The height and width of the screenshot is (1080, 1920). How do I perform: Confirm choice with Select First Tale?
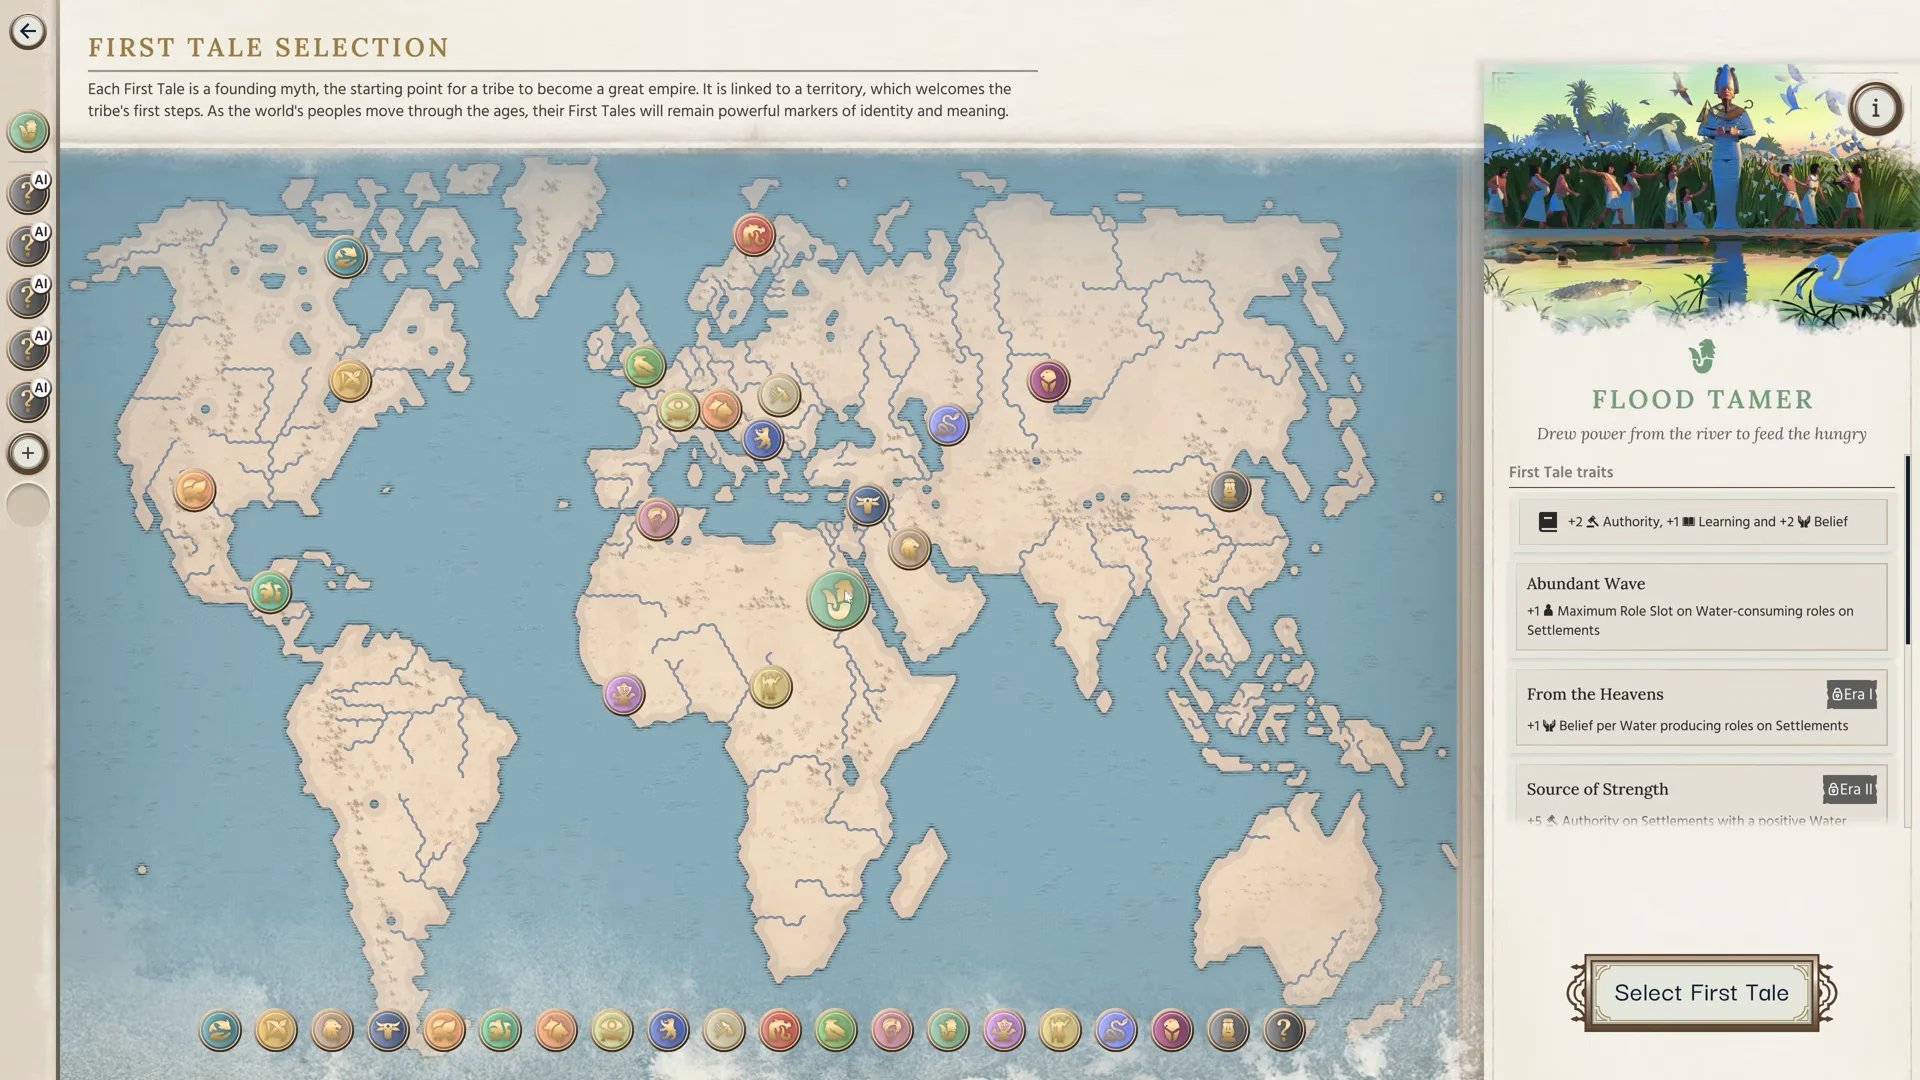click(x=1701, y=993)
